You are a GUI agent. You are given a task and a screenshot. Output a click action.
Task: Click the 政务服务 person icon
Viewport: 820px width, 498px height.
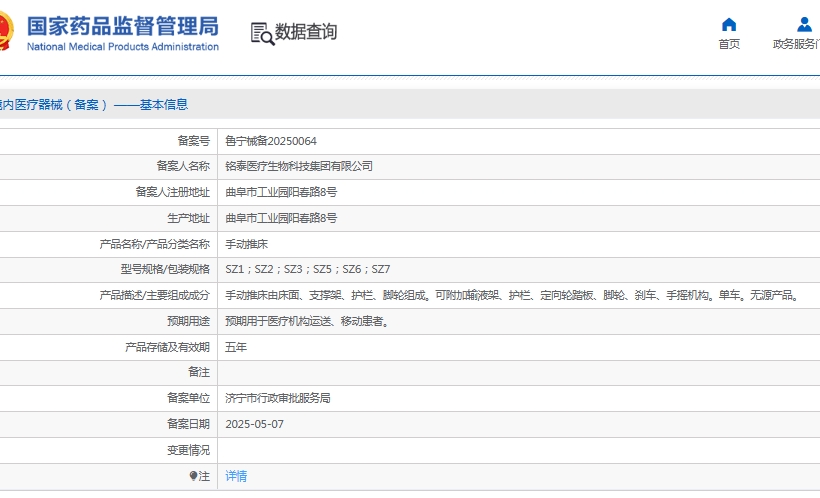[x=804, y=25]
